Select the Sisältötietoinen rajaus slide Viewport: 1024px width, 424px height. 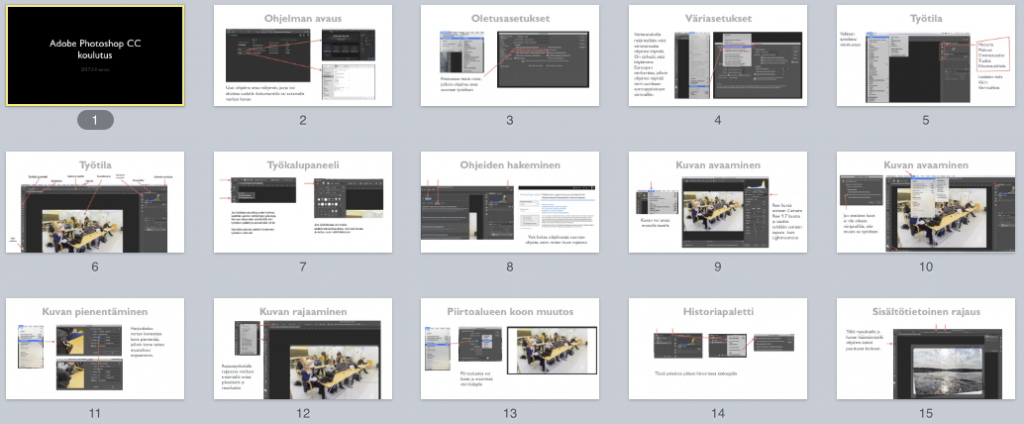[x=926, y=349]
